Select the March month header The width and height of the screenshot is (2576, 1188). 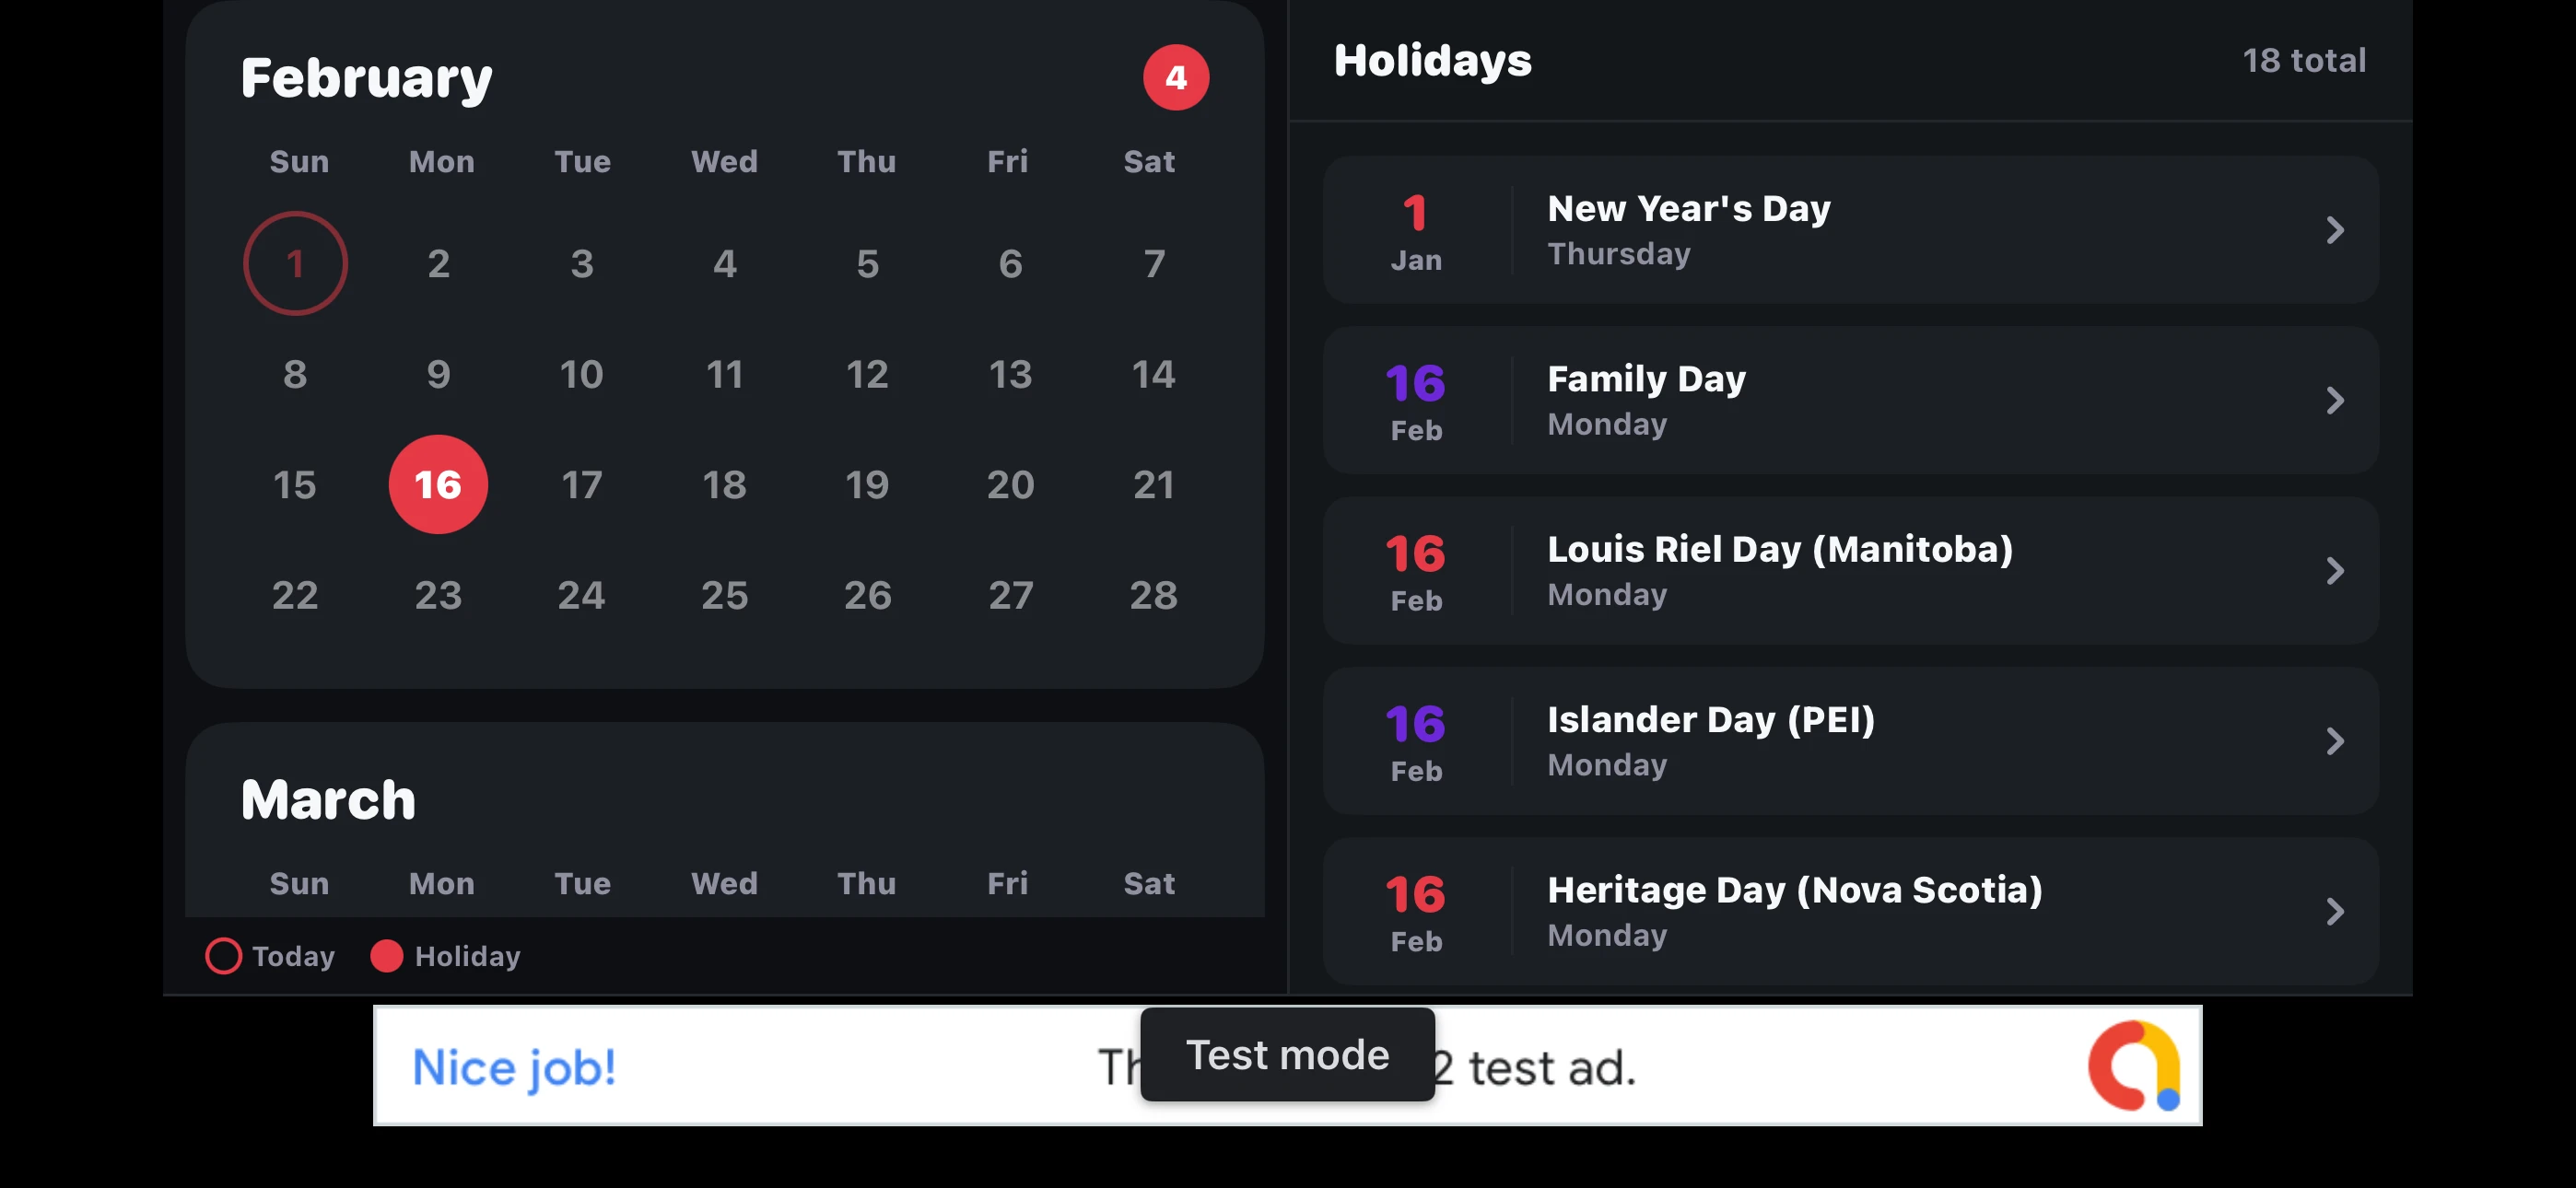point(328,797)
